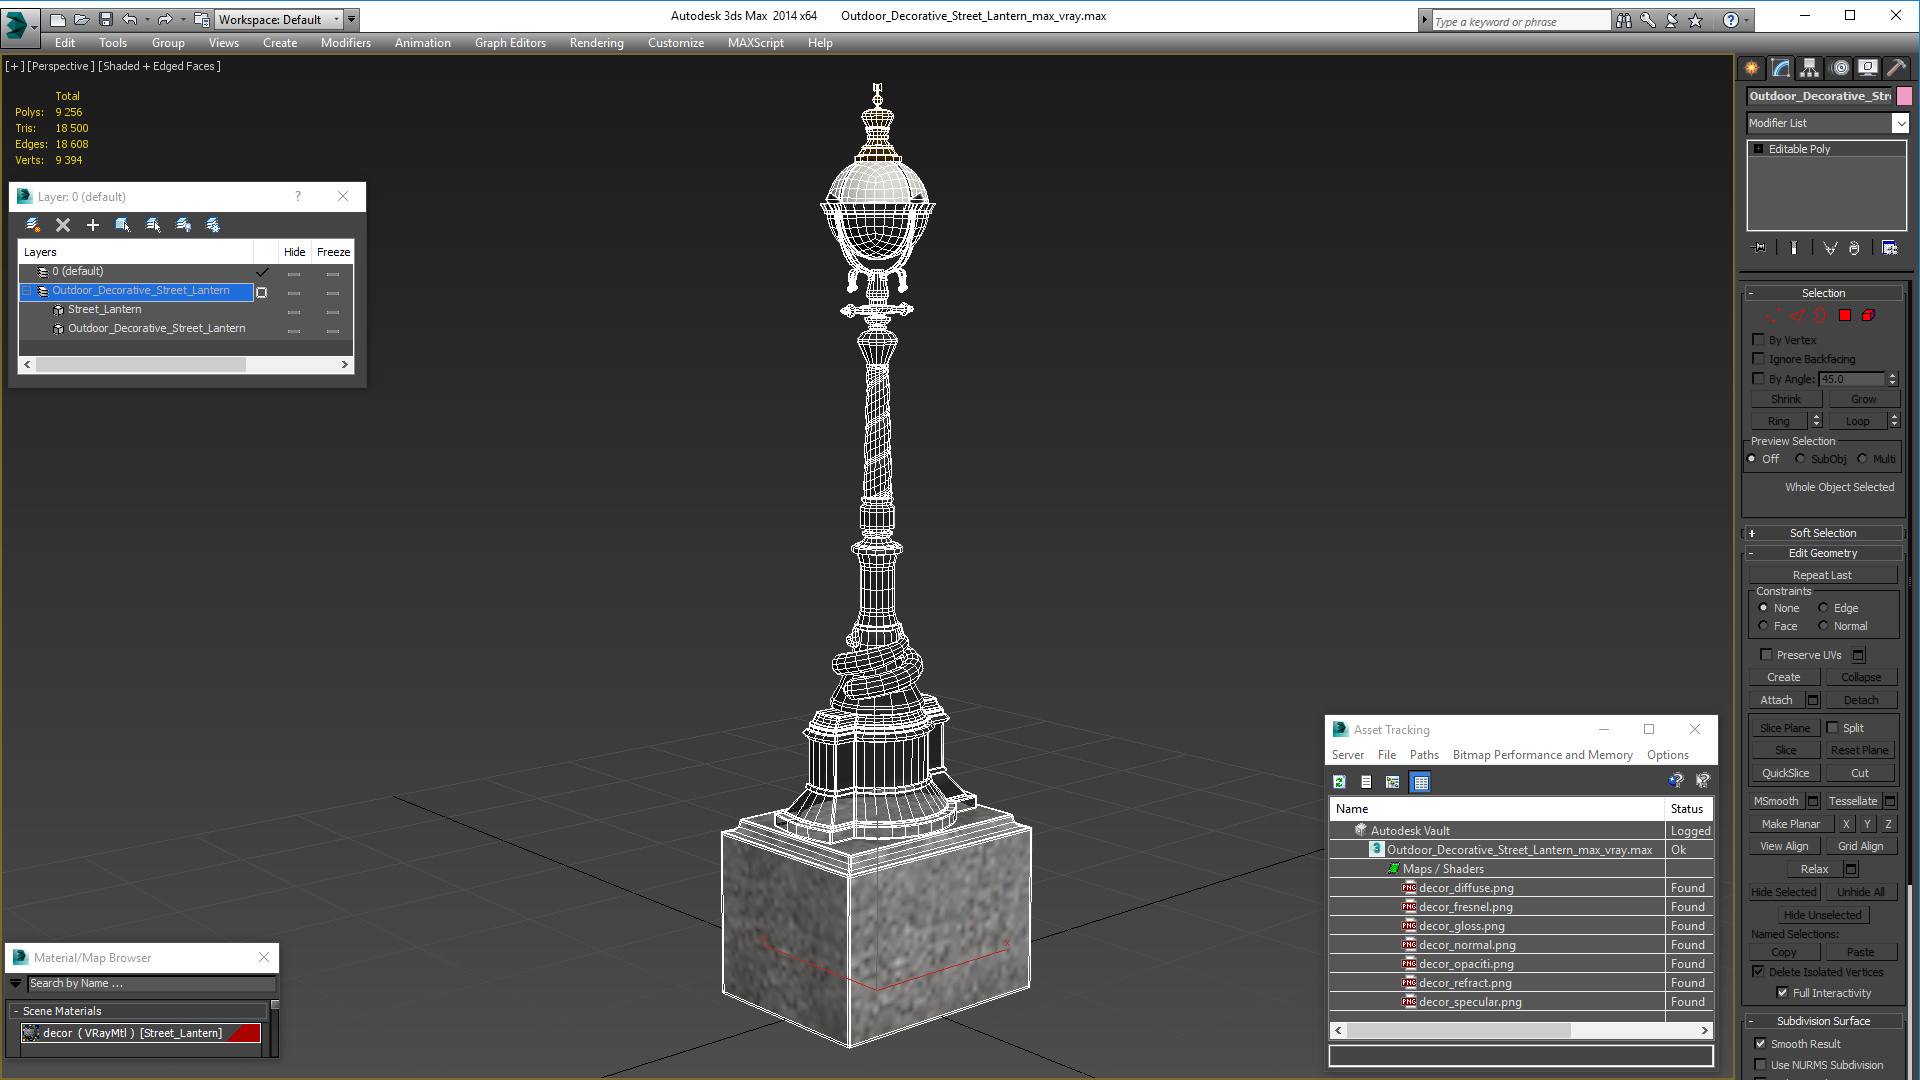1920x1080 pixels.
Task: Click the object color pink swatch
Action: click(1904, 96)
